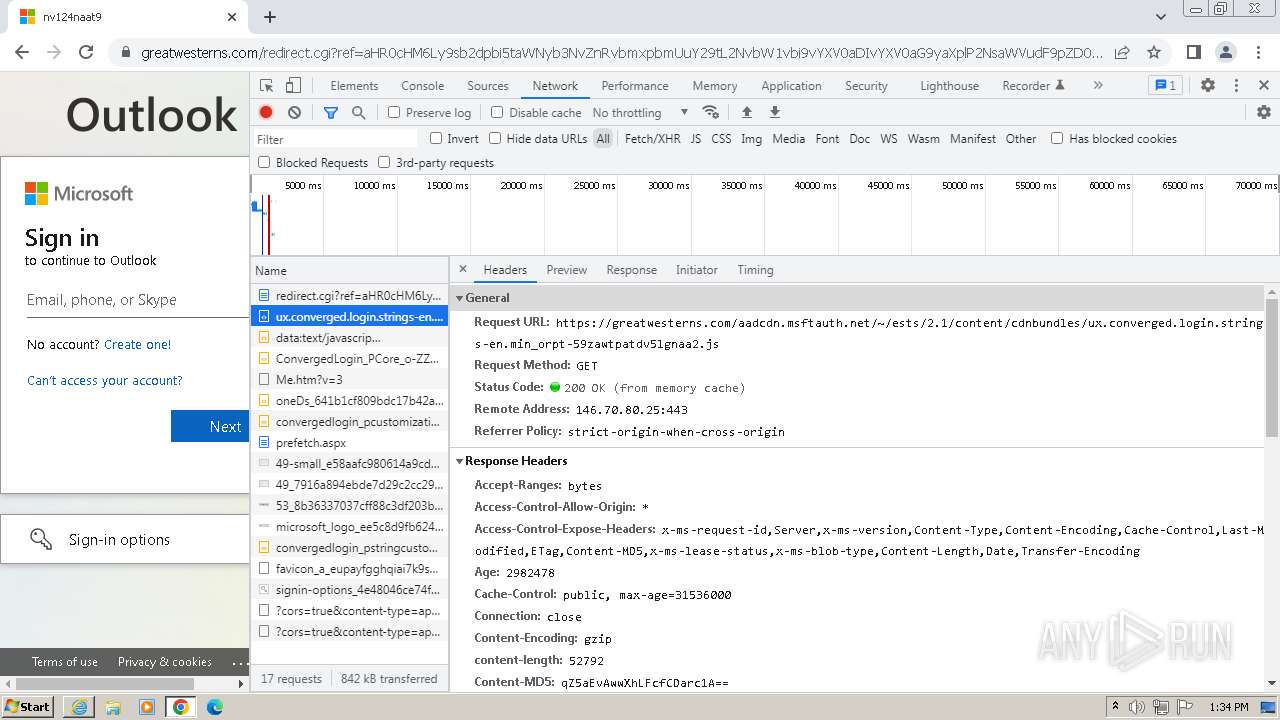Open the Response tab of request

[632, 270]
